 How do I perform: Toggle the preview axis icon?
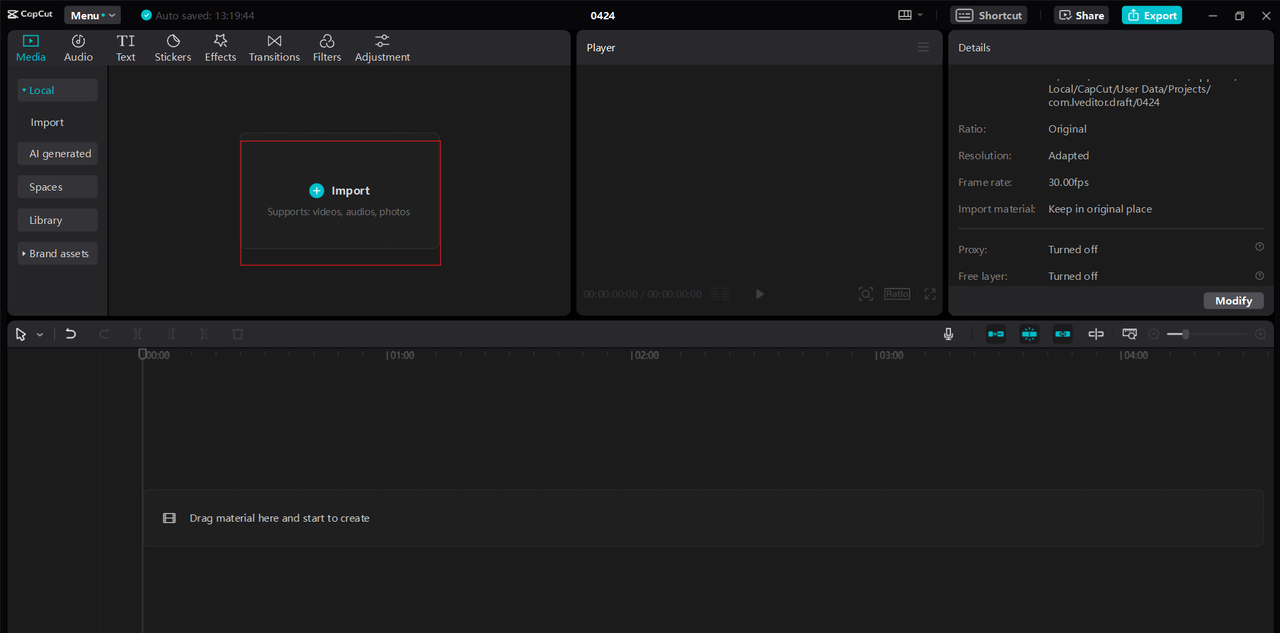[x=1096, y=334]
